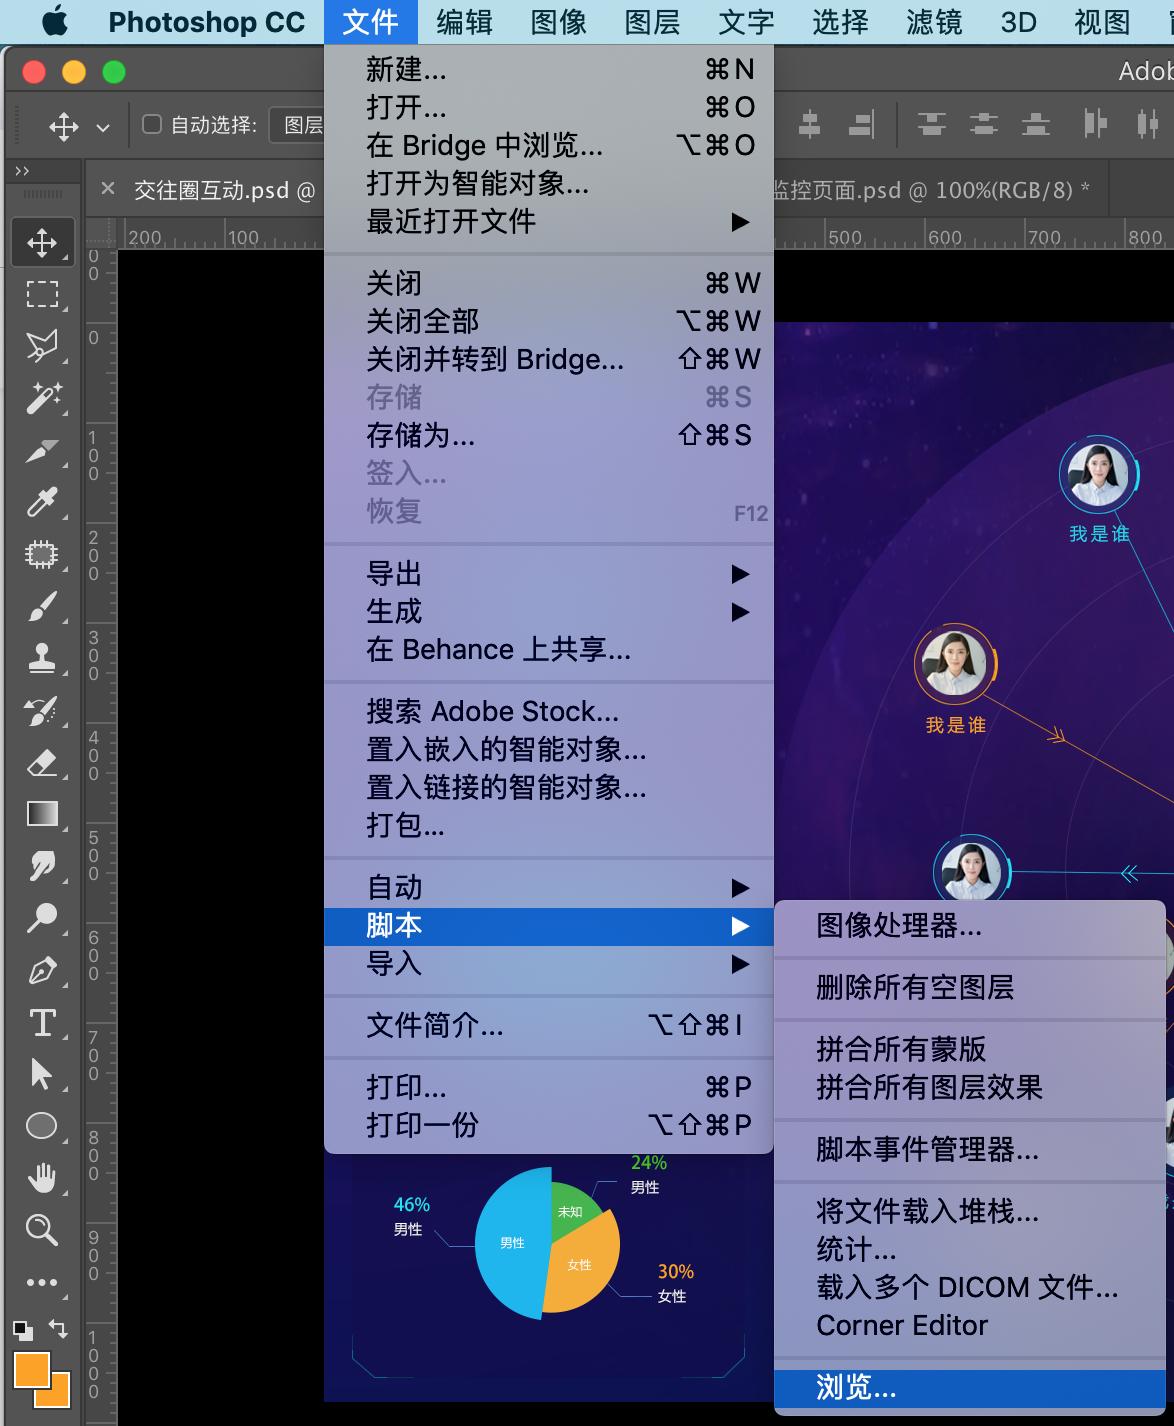Choose 浏览... in the 脚本 submenu
1174x1426 pixels.
click(855, 1387)
